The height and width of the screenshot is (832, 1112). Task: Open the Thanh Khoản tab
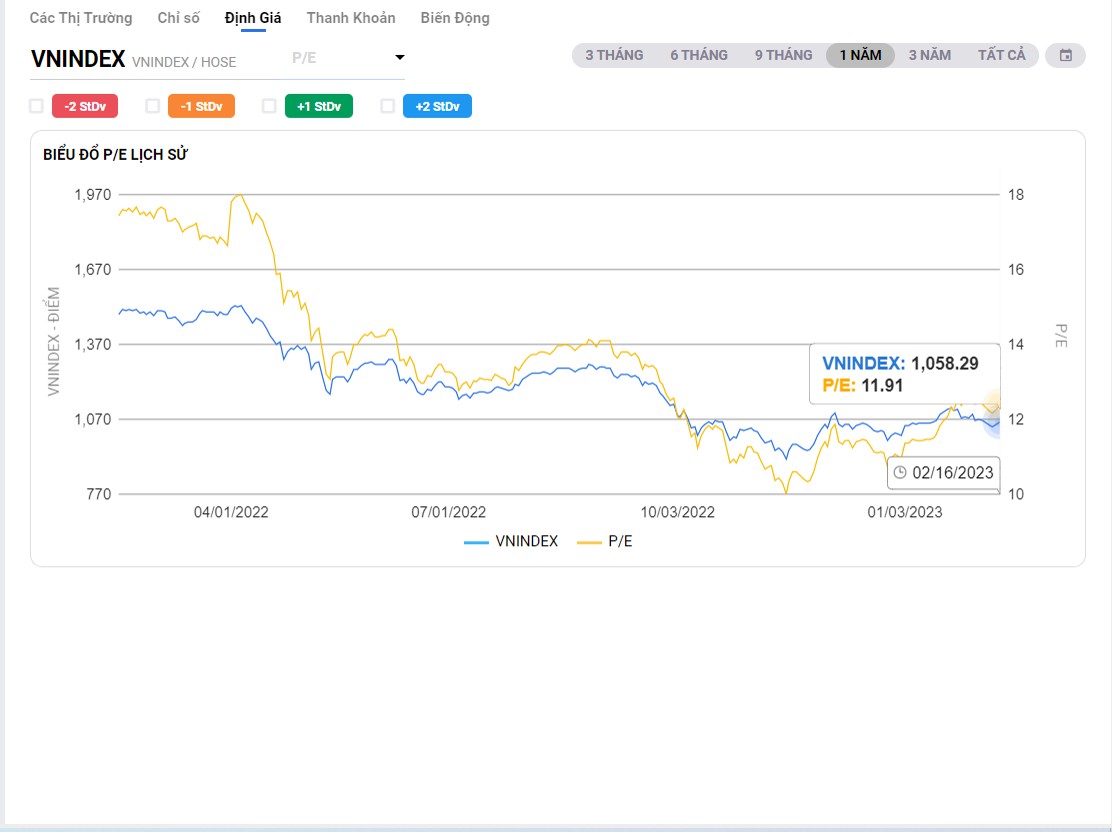(x=351, y=18)
